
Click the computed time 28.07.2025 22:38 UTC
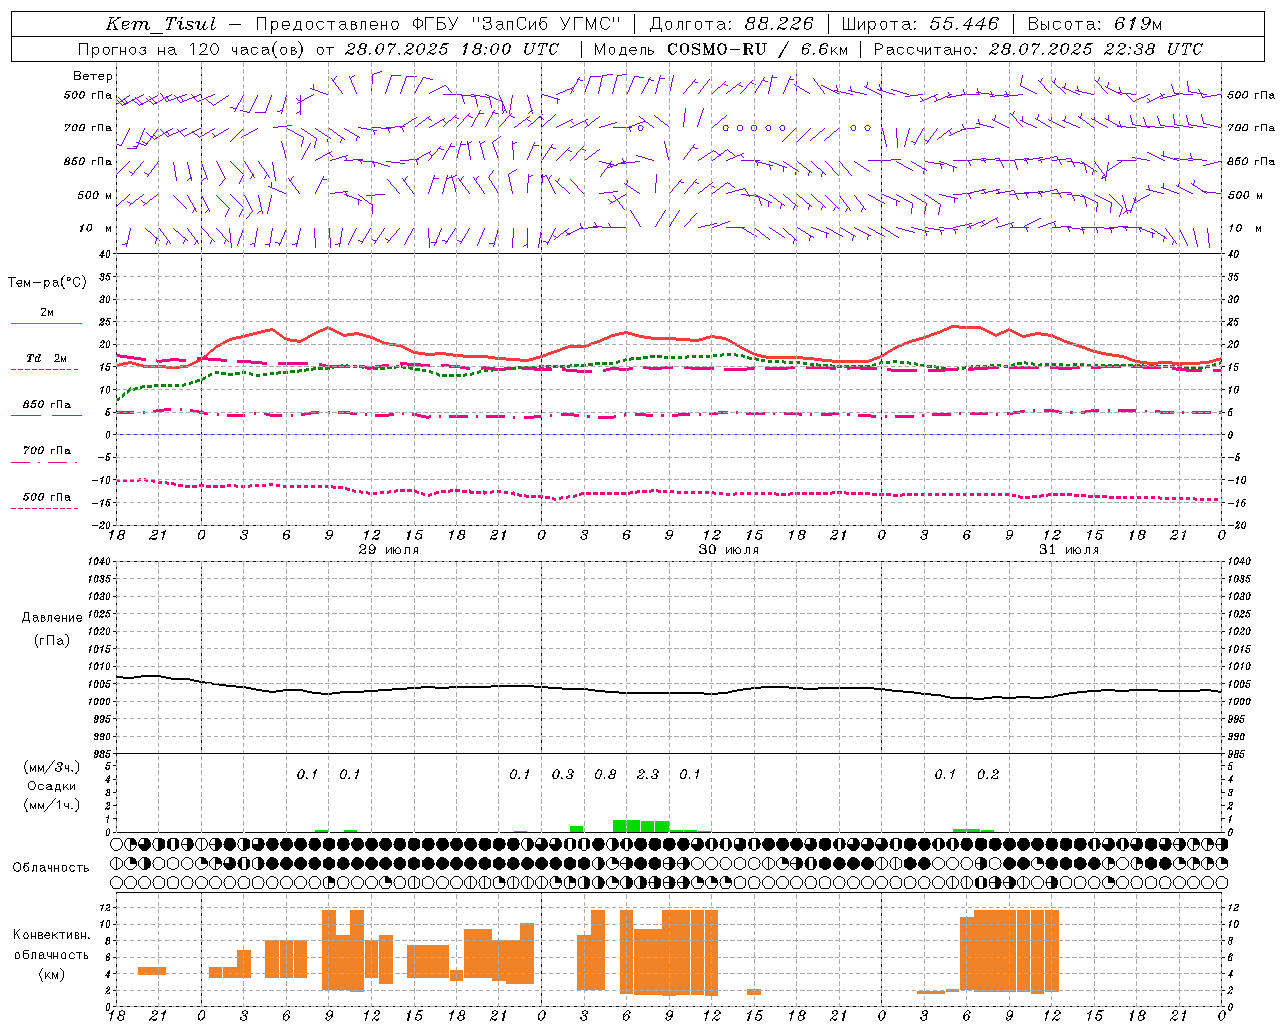[x=1096, y=49]
